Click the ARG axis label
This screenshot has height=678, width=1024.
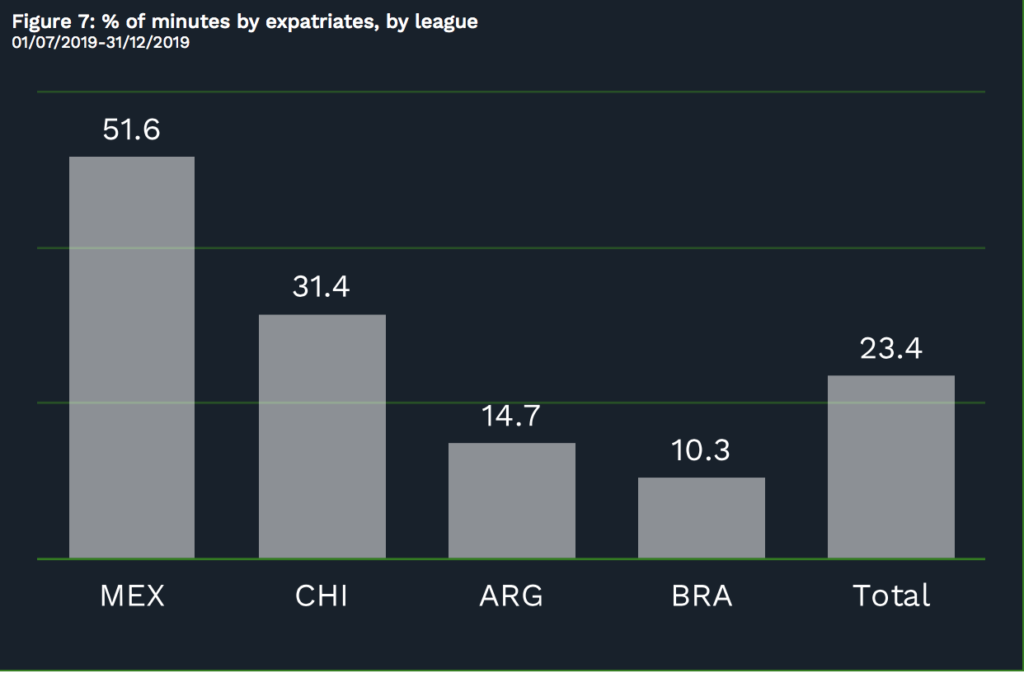coord(511,596)
